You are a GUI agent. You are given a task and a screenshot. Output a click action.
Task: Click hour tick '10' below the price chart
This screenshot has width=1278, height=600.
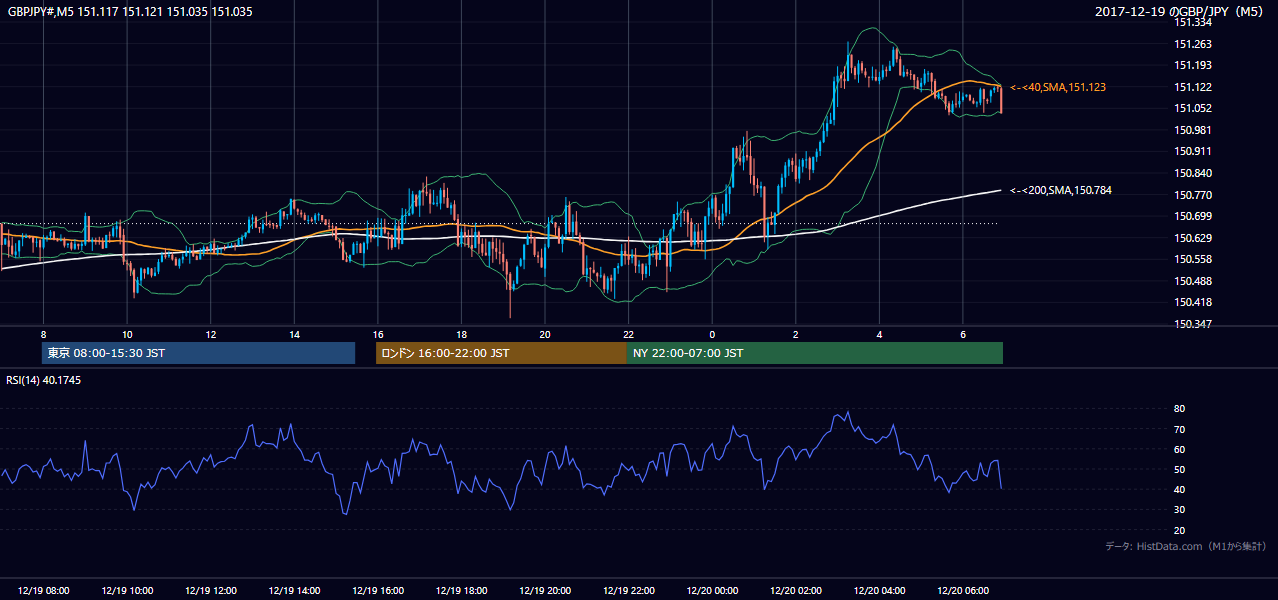click(x=127, y=335)
